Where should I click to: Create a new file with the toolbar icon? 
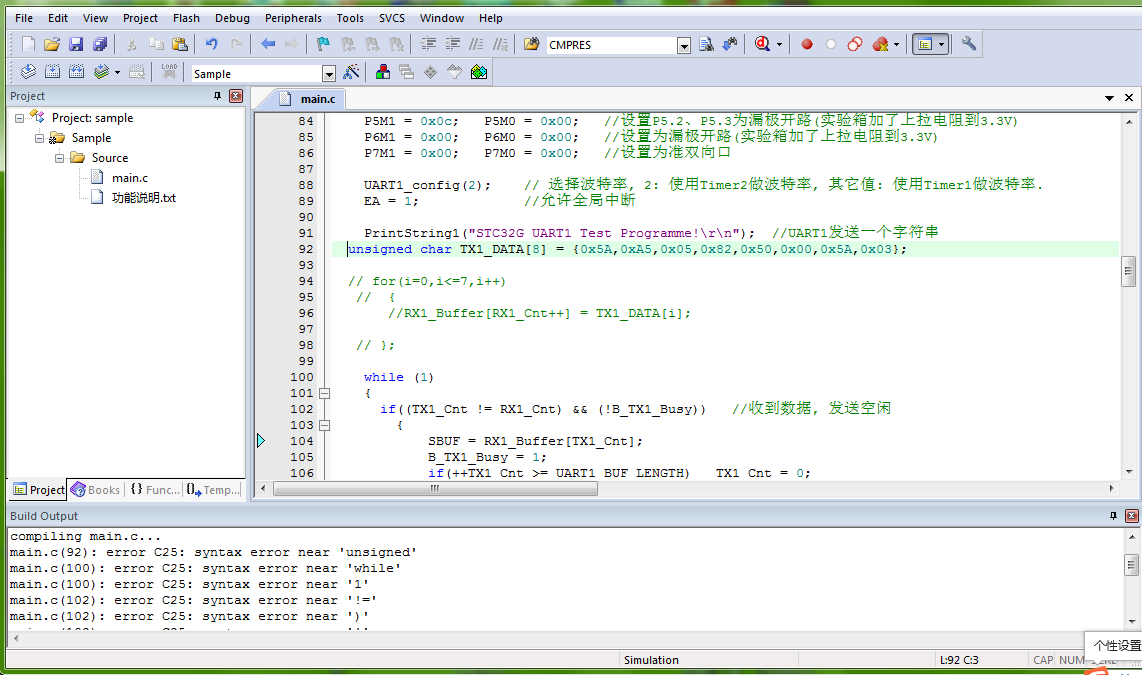coord(28,44)
